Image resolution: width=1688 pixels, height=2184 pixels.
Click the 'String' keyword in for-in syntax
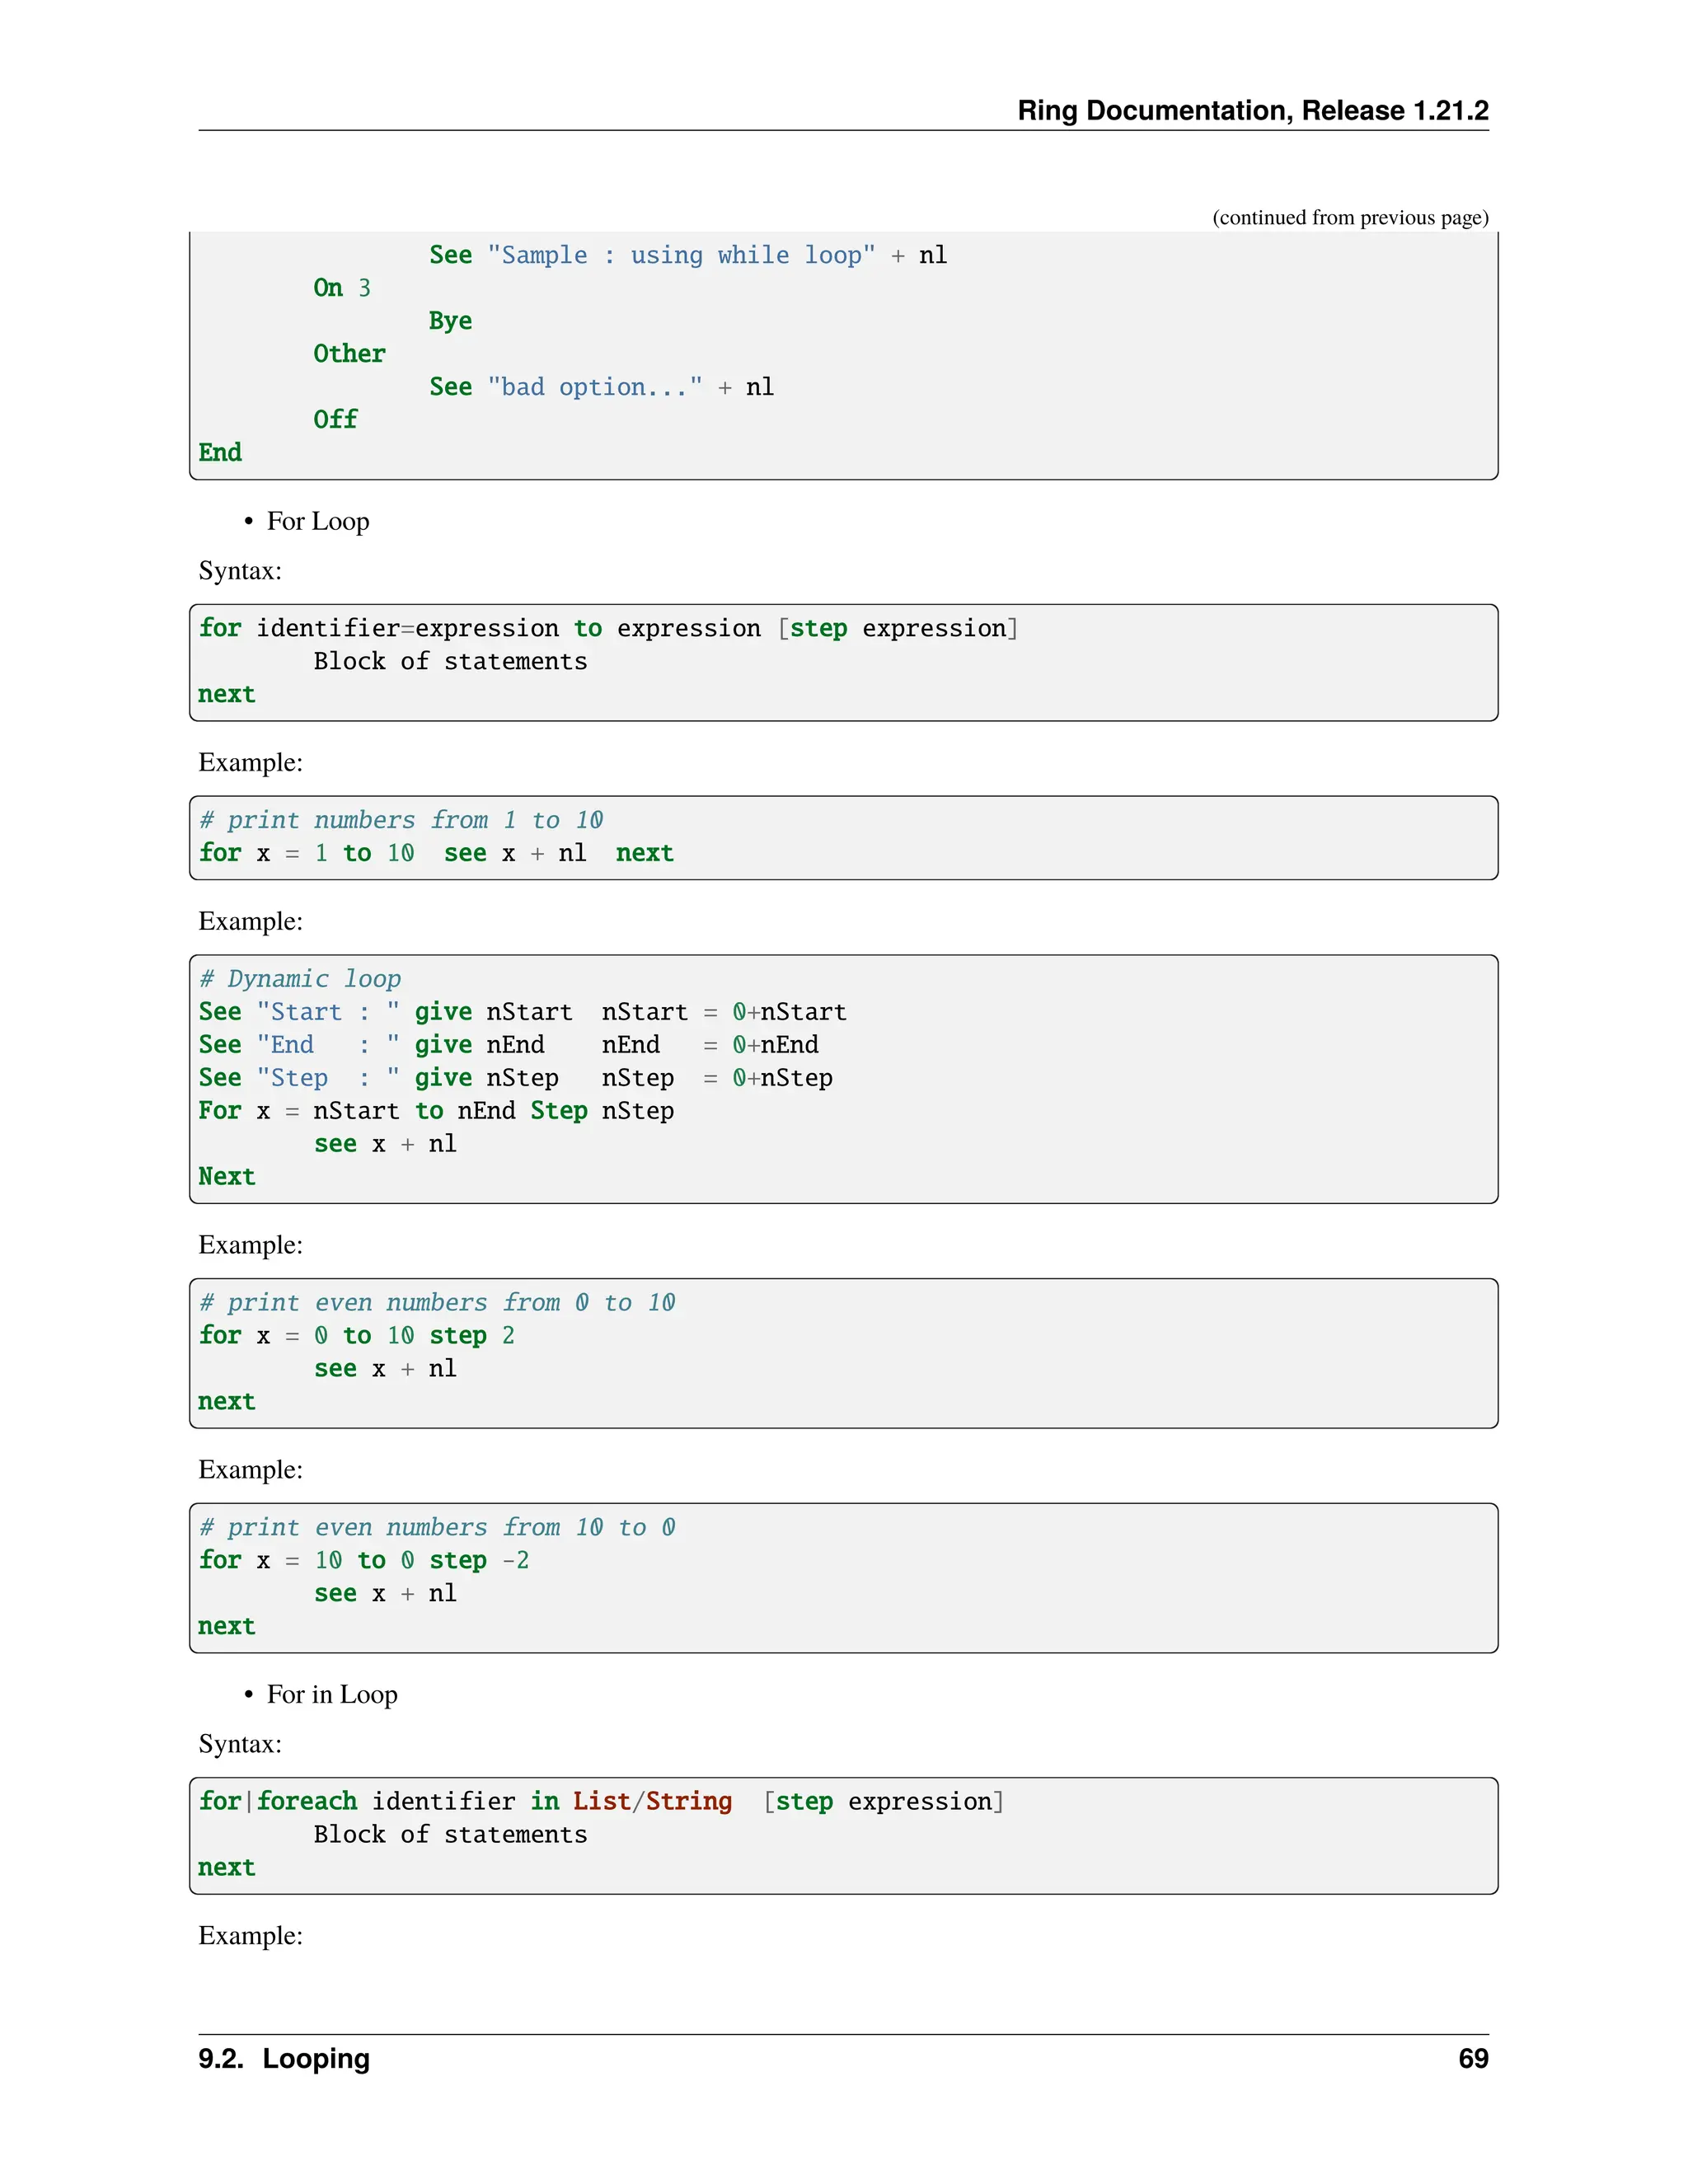pos(688,1801)
